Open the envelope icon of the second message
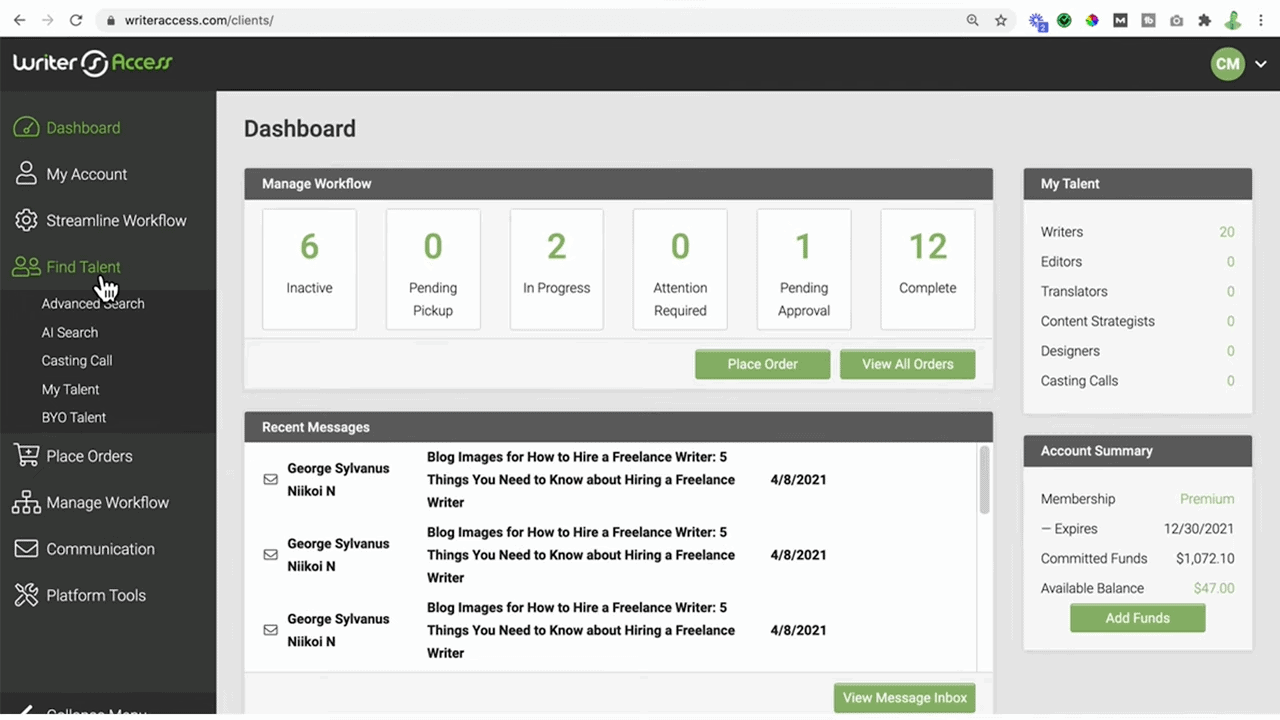Screen dimensions: 1280x720 pyautogui.click(x=270, y=555)
